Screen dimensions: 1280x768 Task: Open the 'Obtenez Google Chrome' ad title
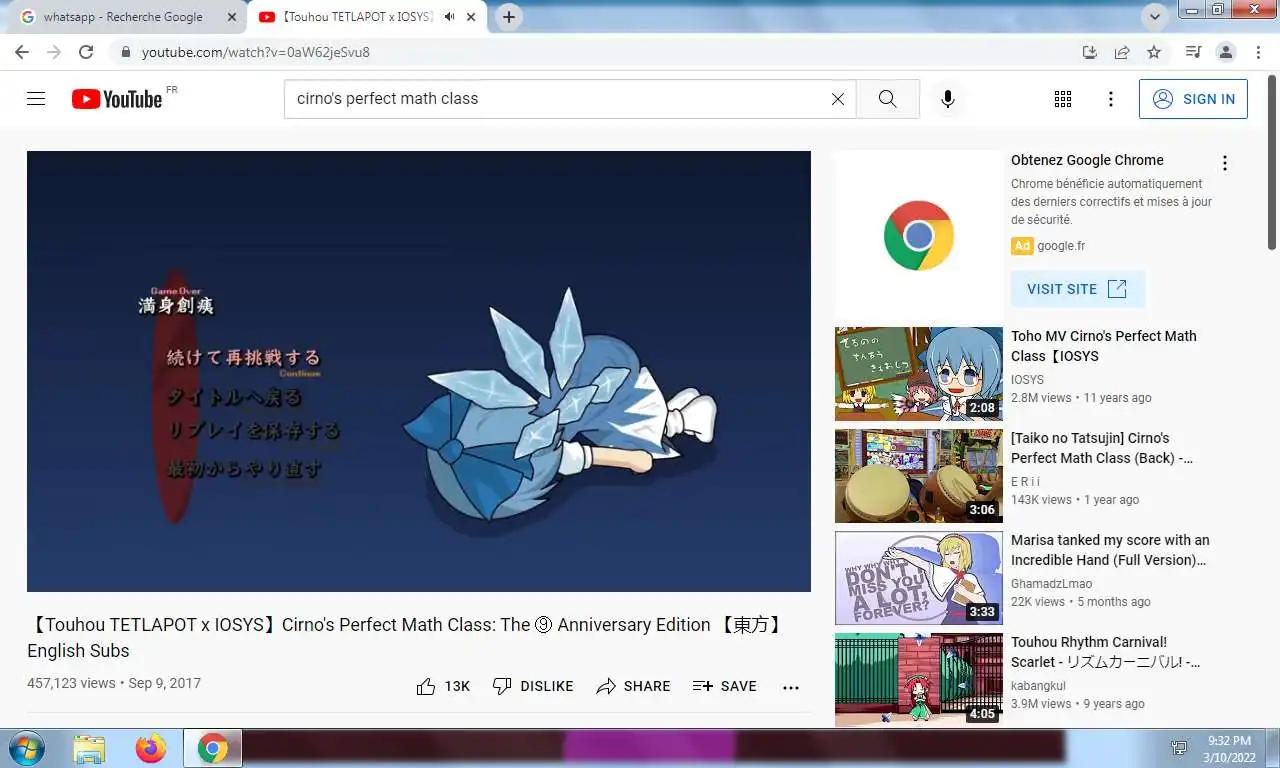(1087, 160)
